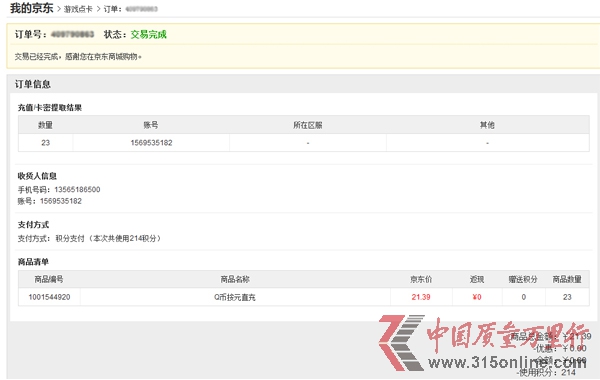Select the 数量 column header
The image size is (600, 380).
[45, 125]
